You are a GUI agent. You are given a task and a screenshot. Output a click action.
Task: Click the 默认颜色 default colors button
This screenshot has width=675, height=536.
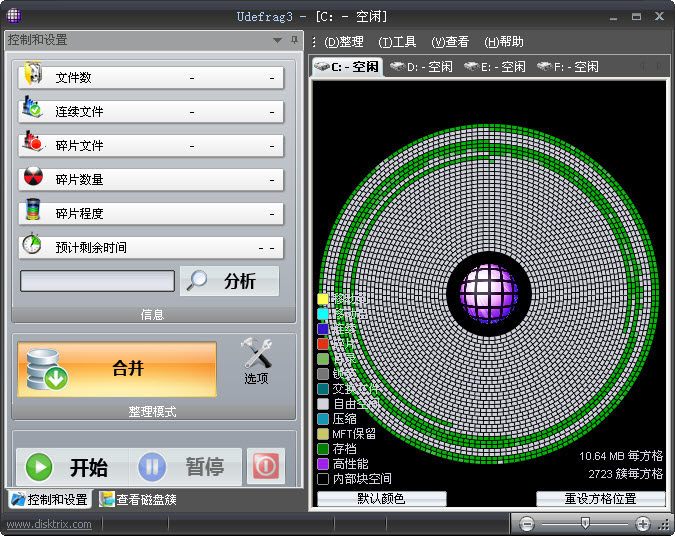pos(381,498)
